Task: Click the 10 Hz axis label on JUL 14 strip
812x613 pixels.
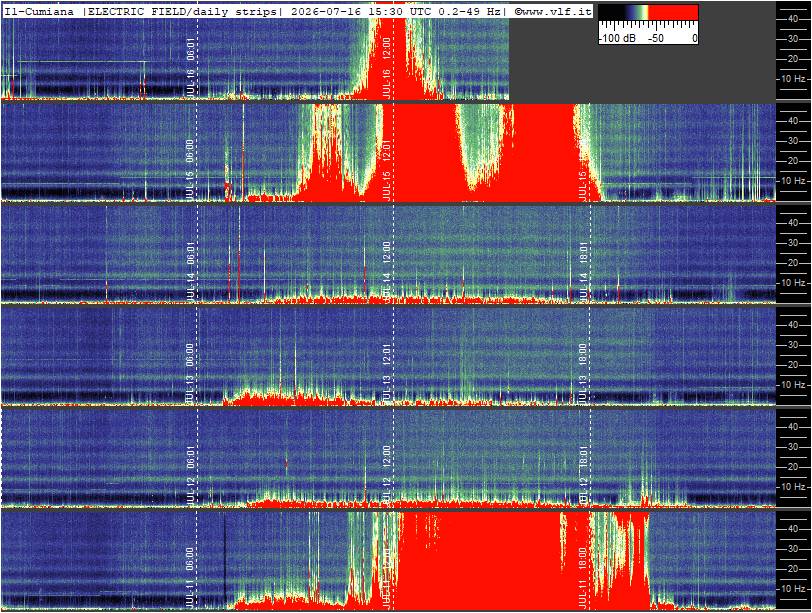Action: (x=794, y=283)
